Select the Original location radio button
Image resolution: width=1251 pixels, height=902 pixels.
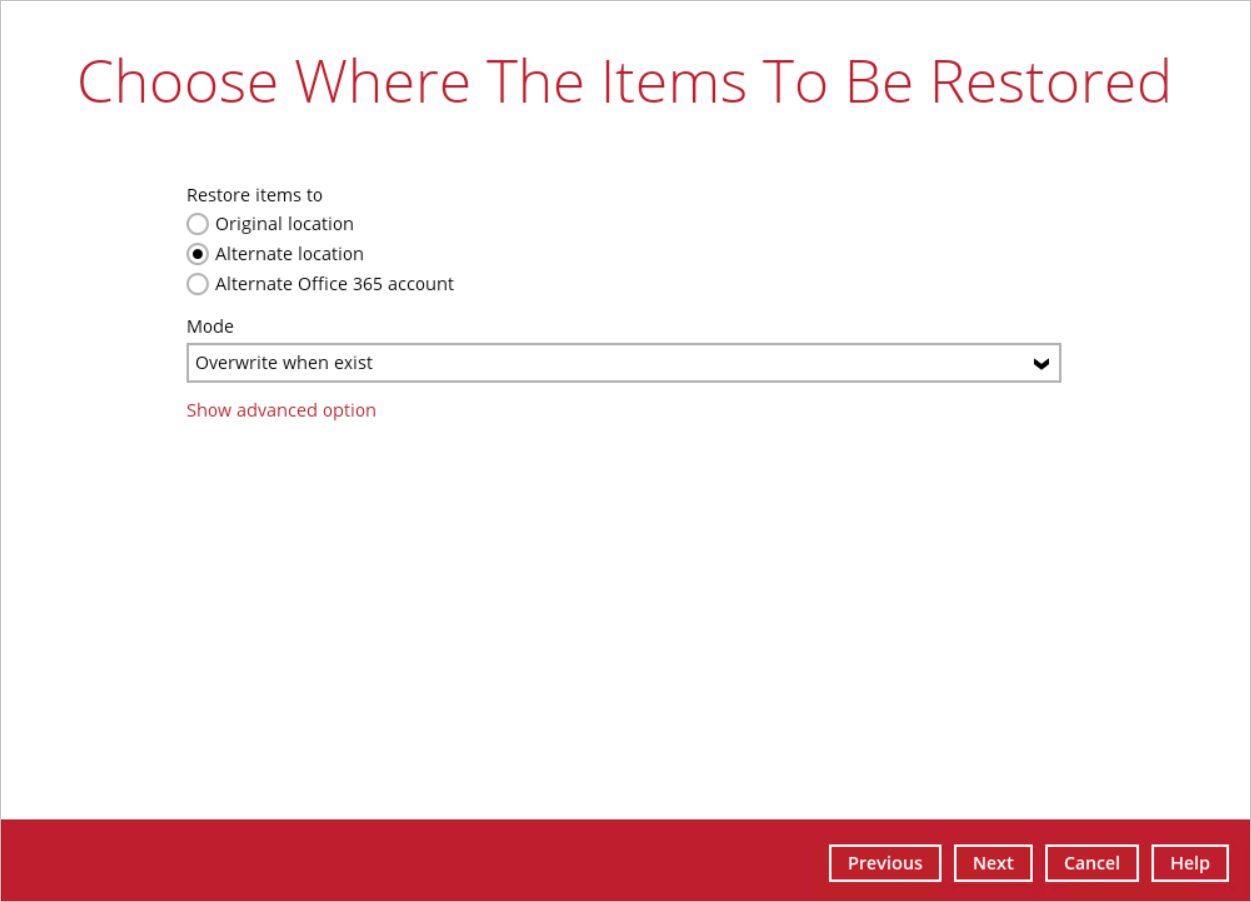[x=198, y=224]
